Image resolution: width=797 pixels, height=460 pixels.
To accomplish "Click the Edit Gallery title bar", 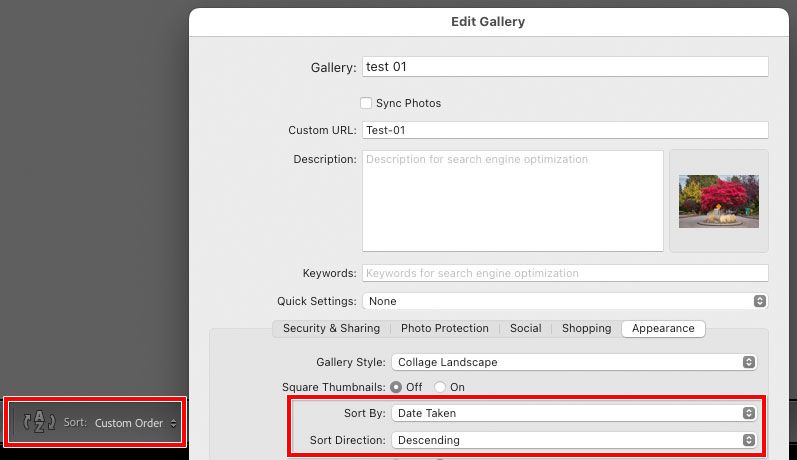I will [488, 21].
